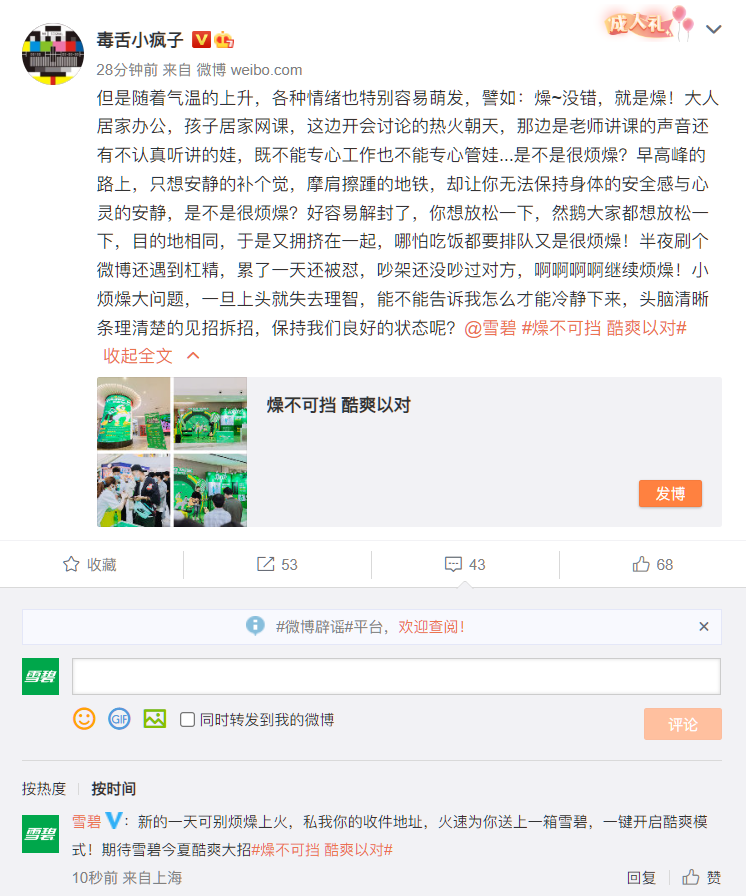Click the 毒舌小疯子 profile avatar
Image resolution: width=746 pixels, height=896 pixels.
(x=53, y=54)
